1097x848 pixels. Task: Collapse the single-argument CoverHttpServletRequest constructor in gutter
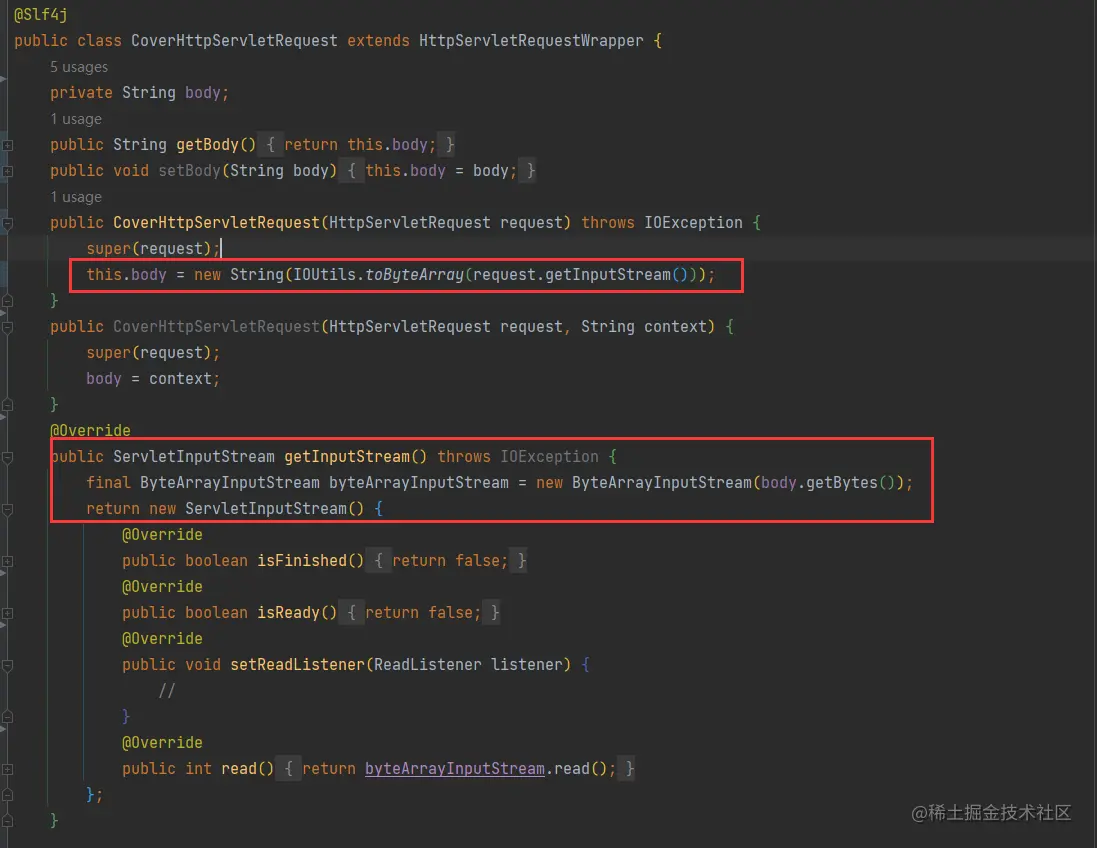click(x=7, y=224)
